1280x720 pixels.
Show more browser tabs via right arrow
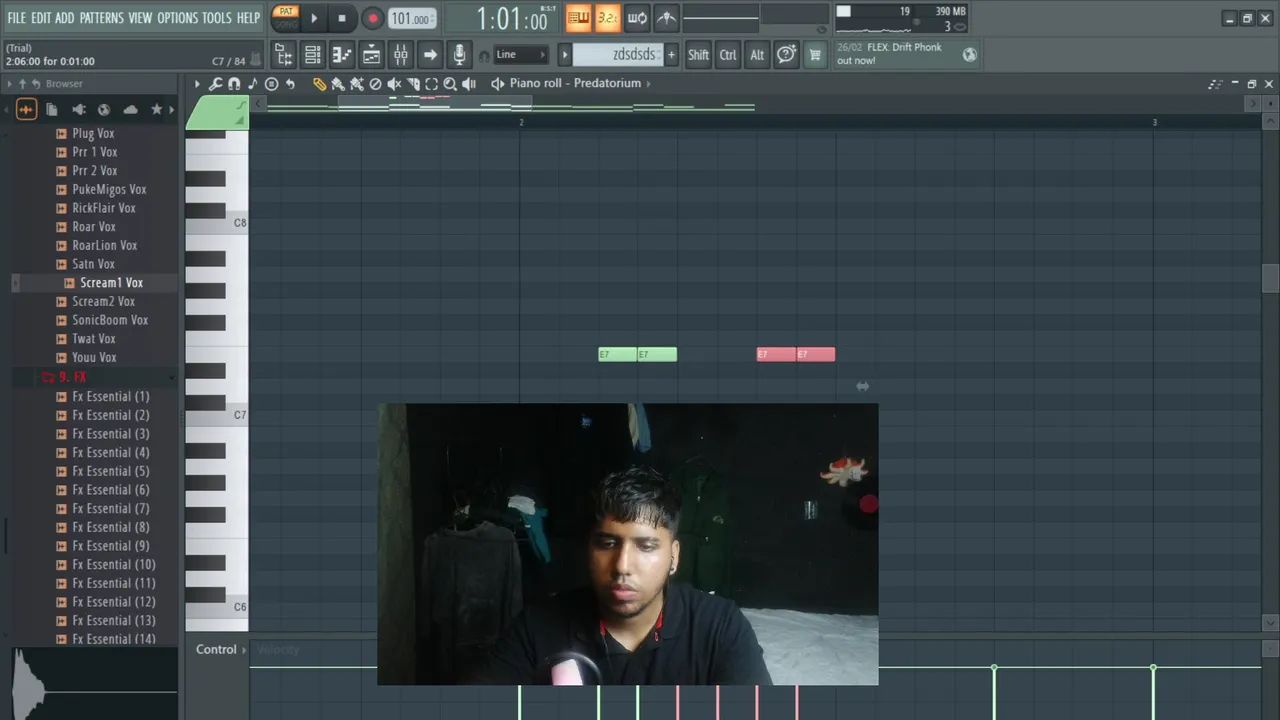click(x=173, y=109)
